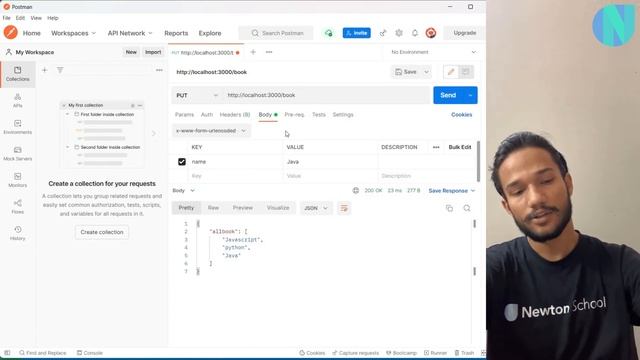Image resolution: width=640 pixels, height=360 pixels.
Task: Switch response view to Visualize
Action: (x=278, y=208)
